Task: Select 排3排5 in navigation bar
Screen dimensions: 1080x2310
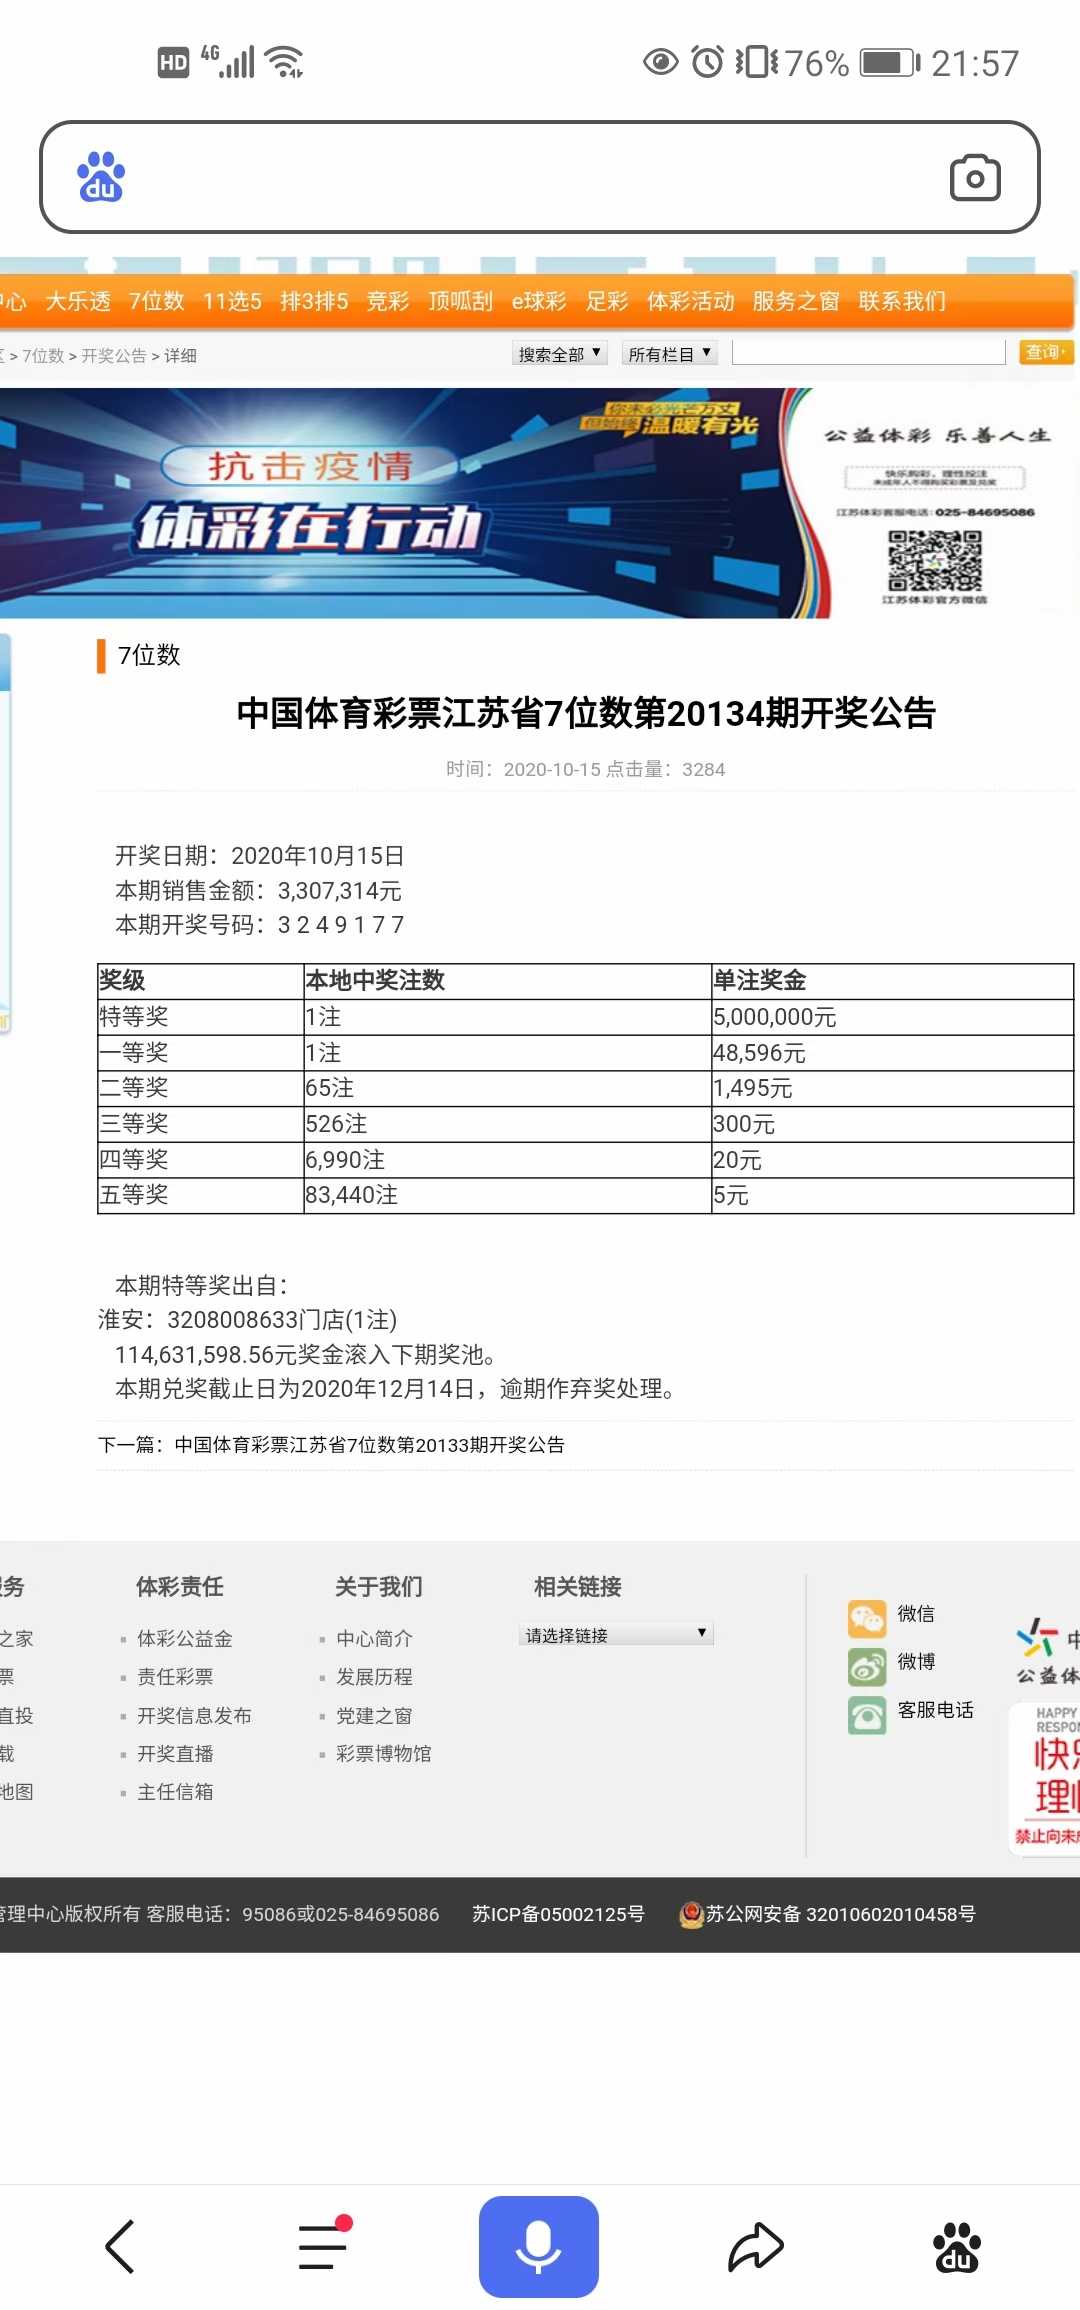Action: click(x=314, y=301)
